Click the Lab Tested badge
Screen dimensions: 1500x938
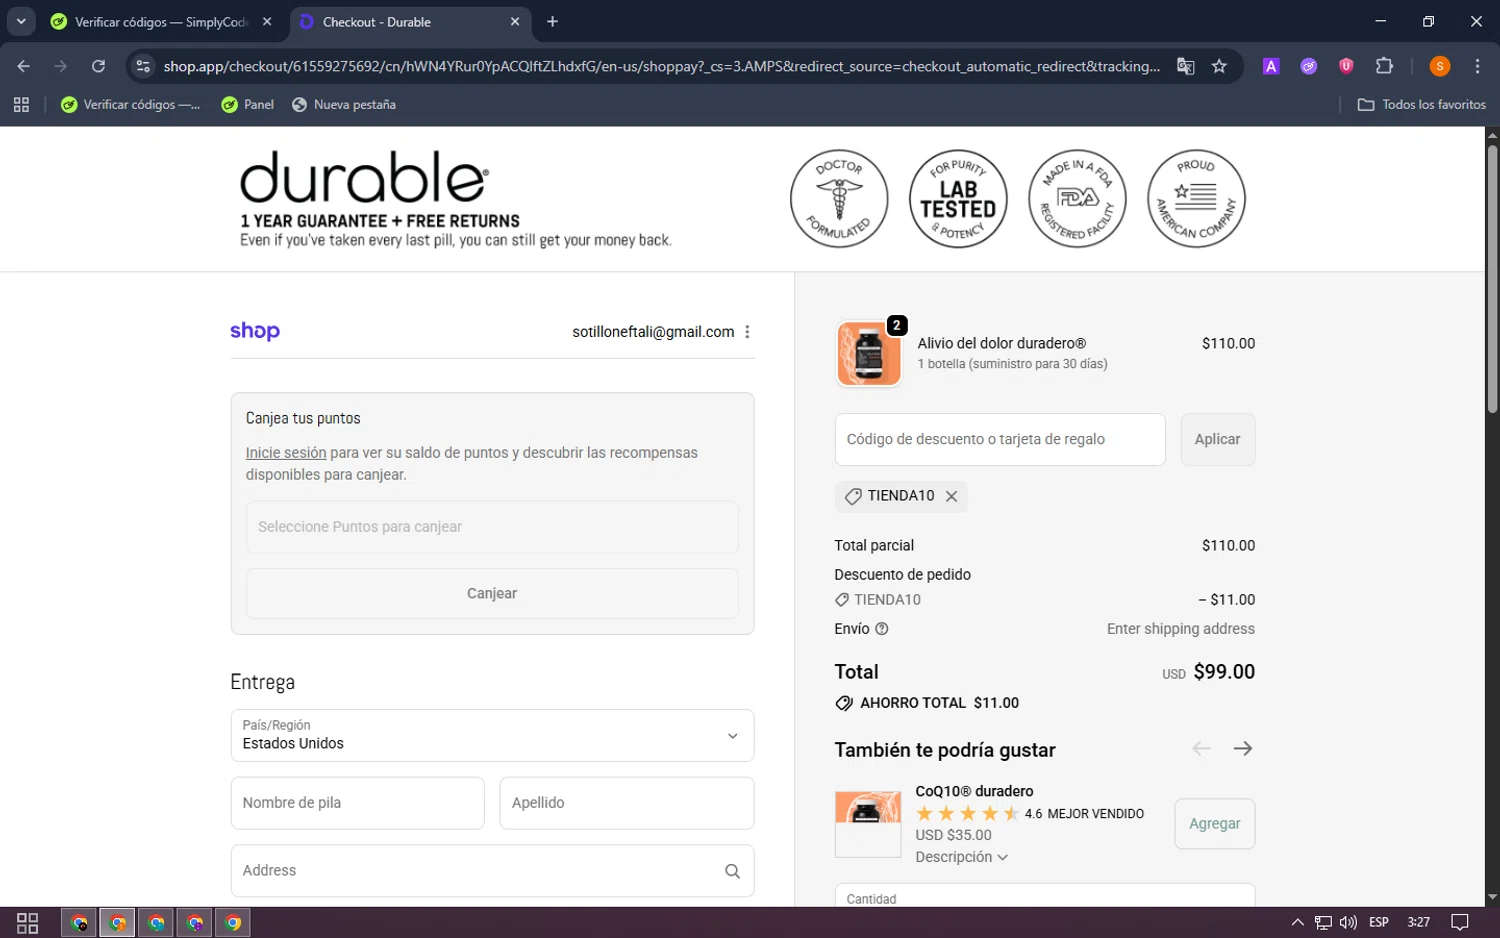coord(958,198)
